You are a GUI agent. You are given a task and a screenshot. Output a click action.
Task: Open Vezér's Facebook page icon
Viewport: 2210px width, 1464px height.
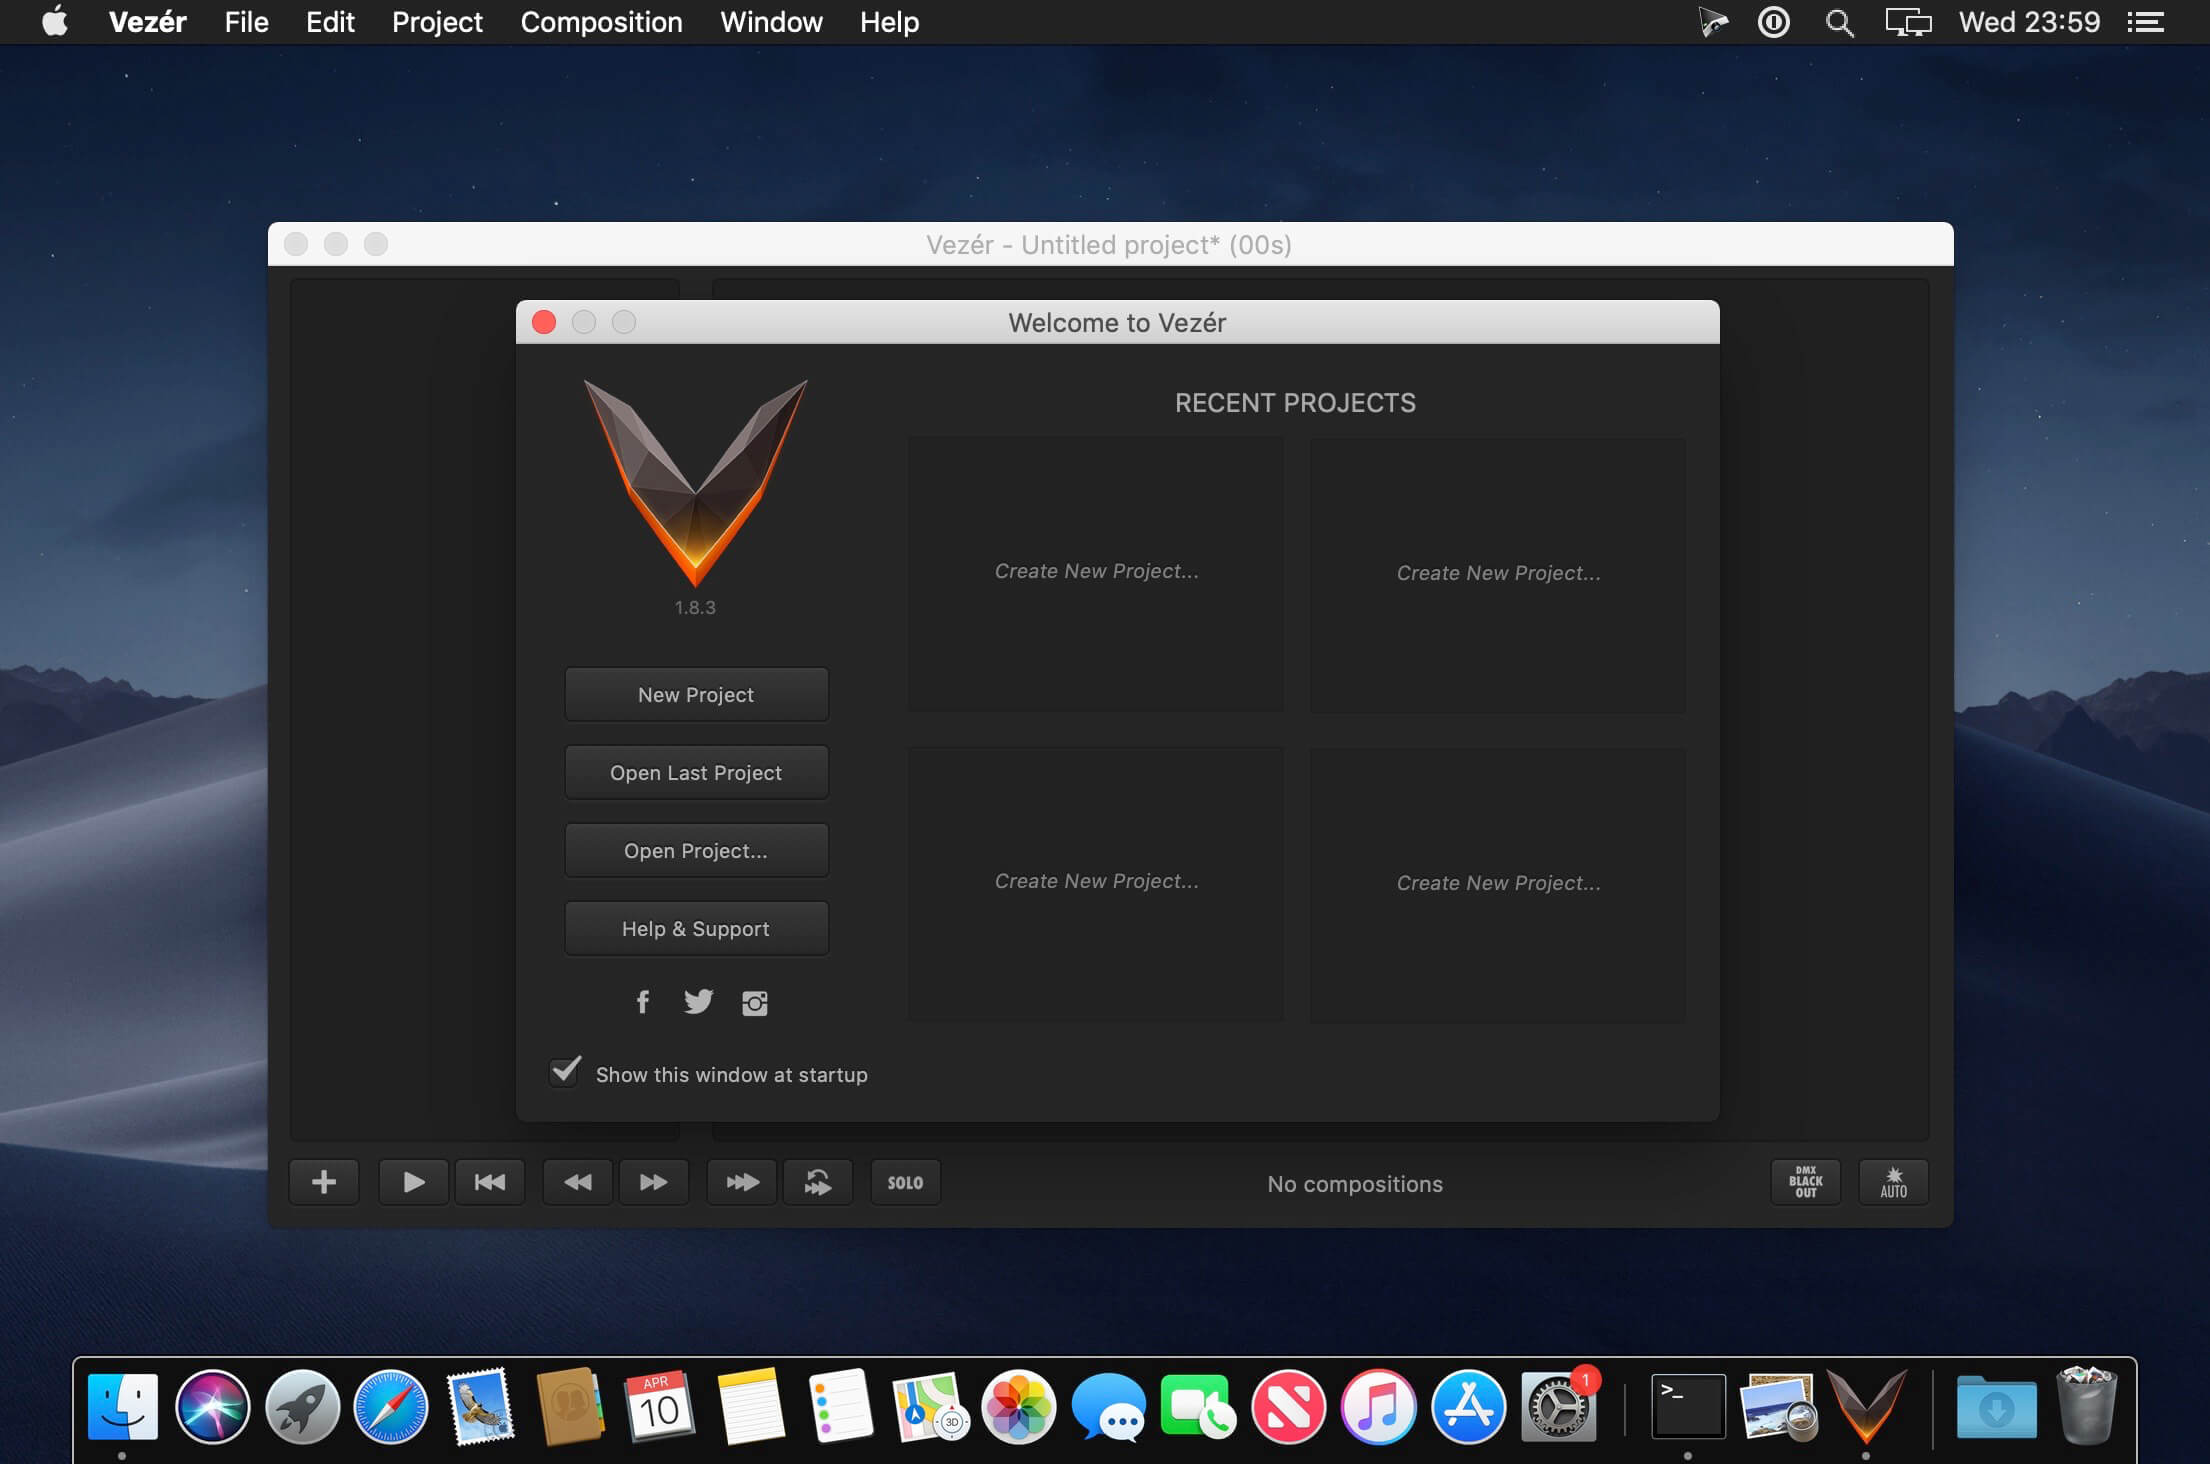643,1002
